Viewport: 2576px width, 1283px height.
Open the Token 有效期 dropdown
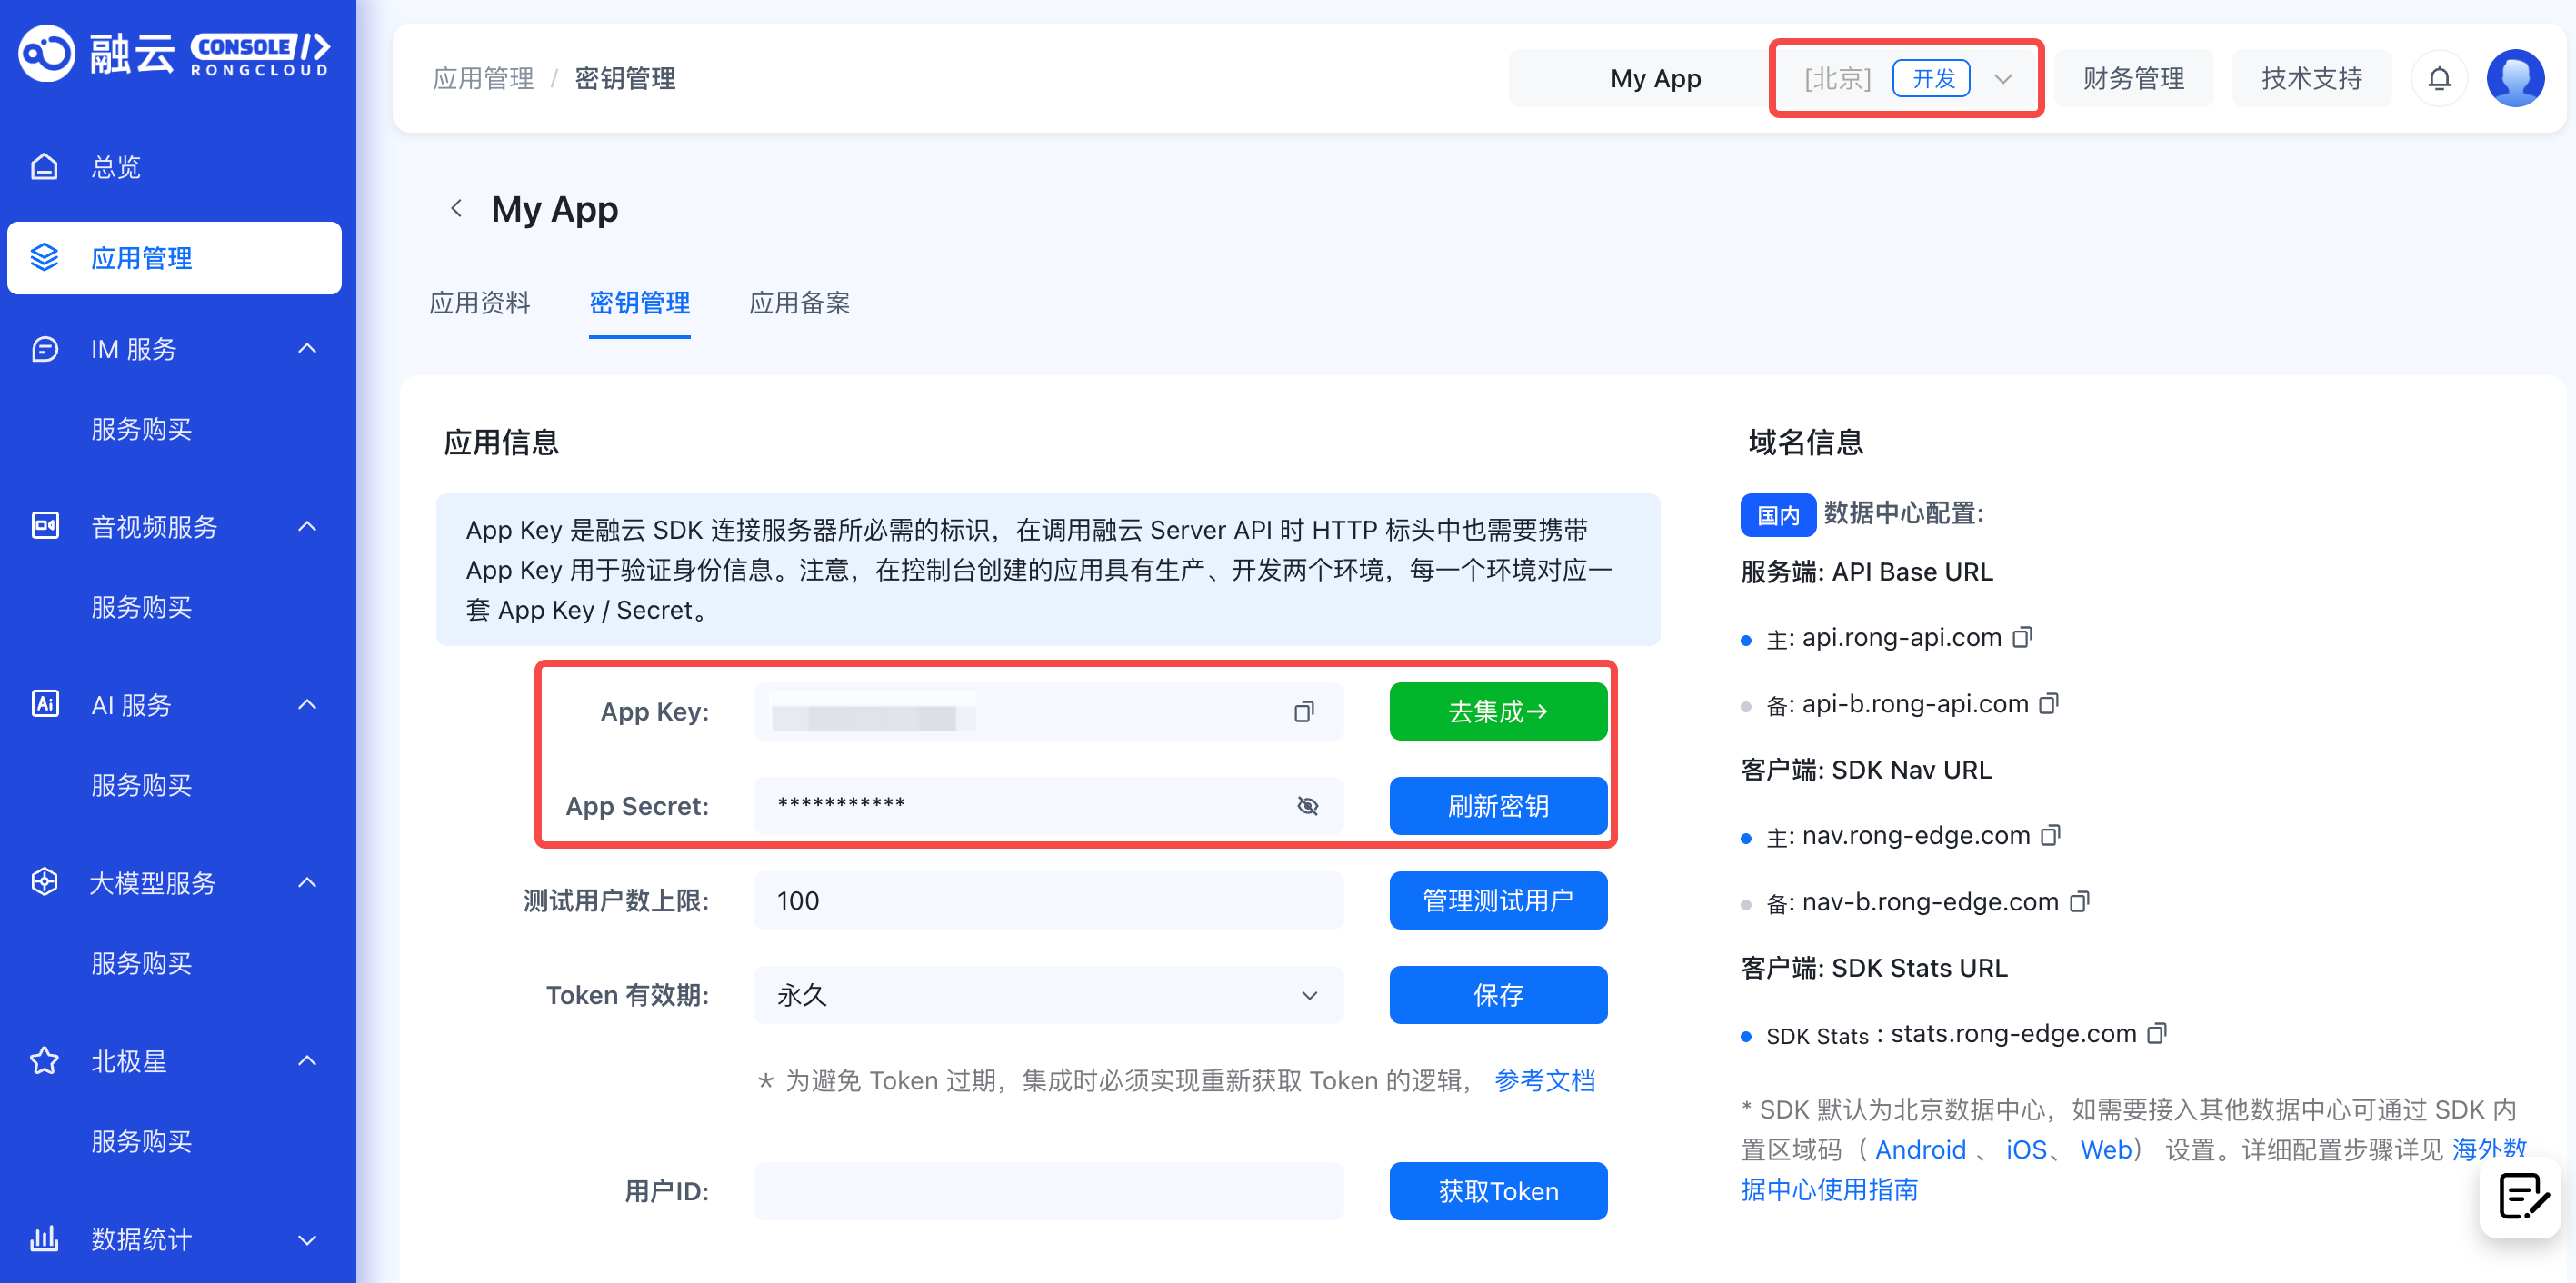[x=1048, y=995]
